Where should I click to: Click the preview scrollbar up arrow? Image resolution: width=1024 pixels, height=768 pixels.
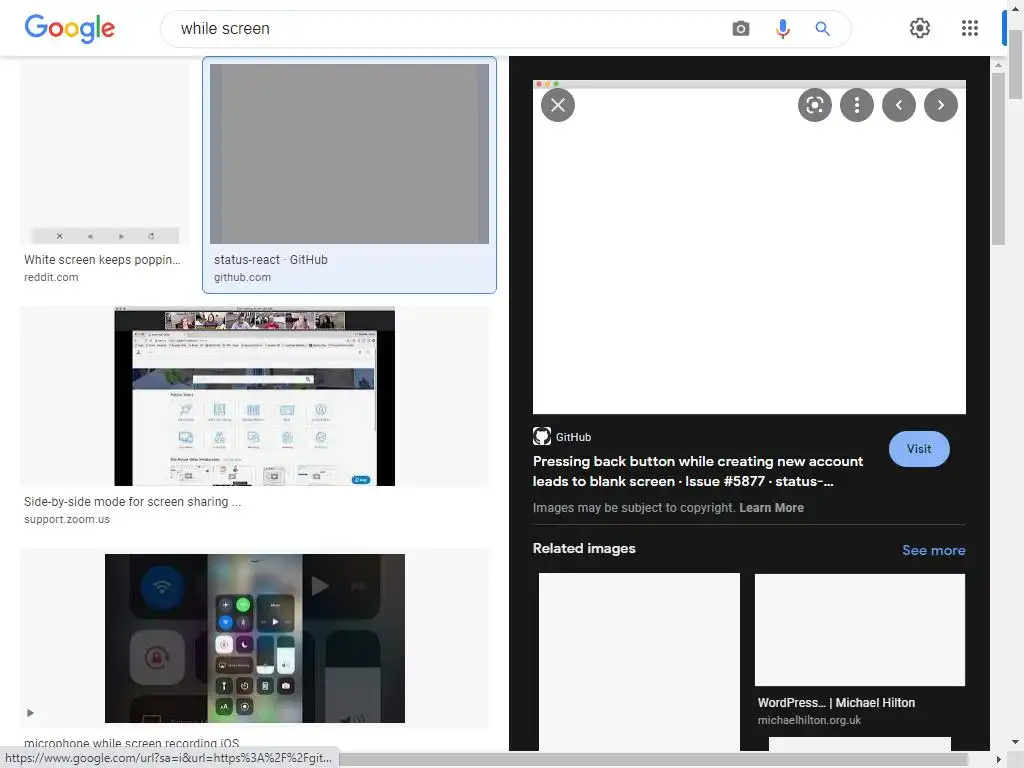click(998, 65)
